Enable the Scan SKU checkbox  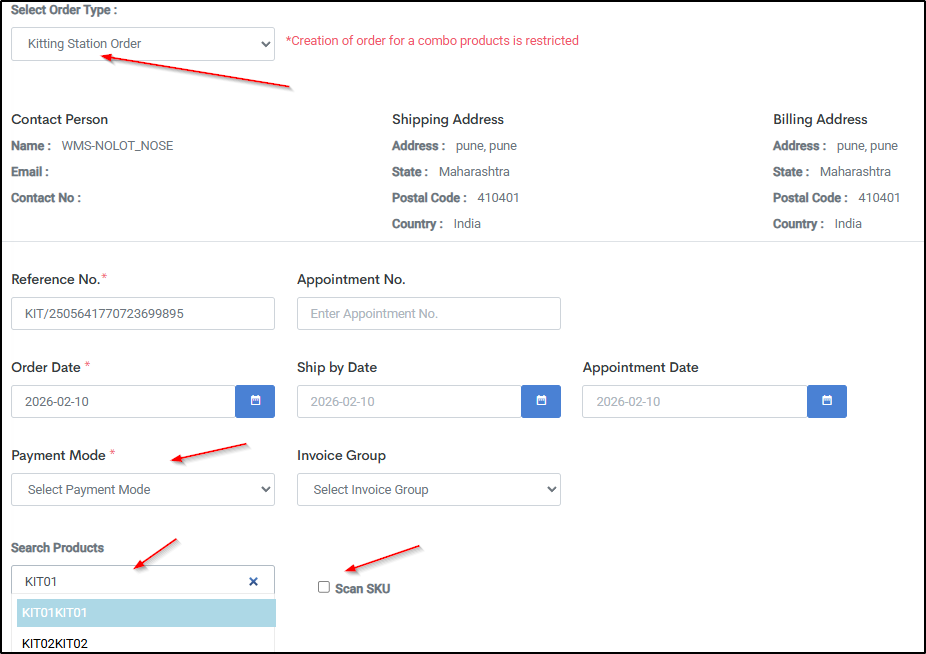click(x=324, y=587)
